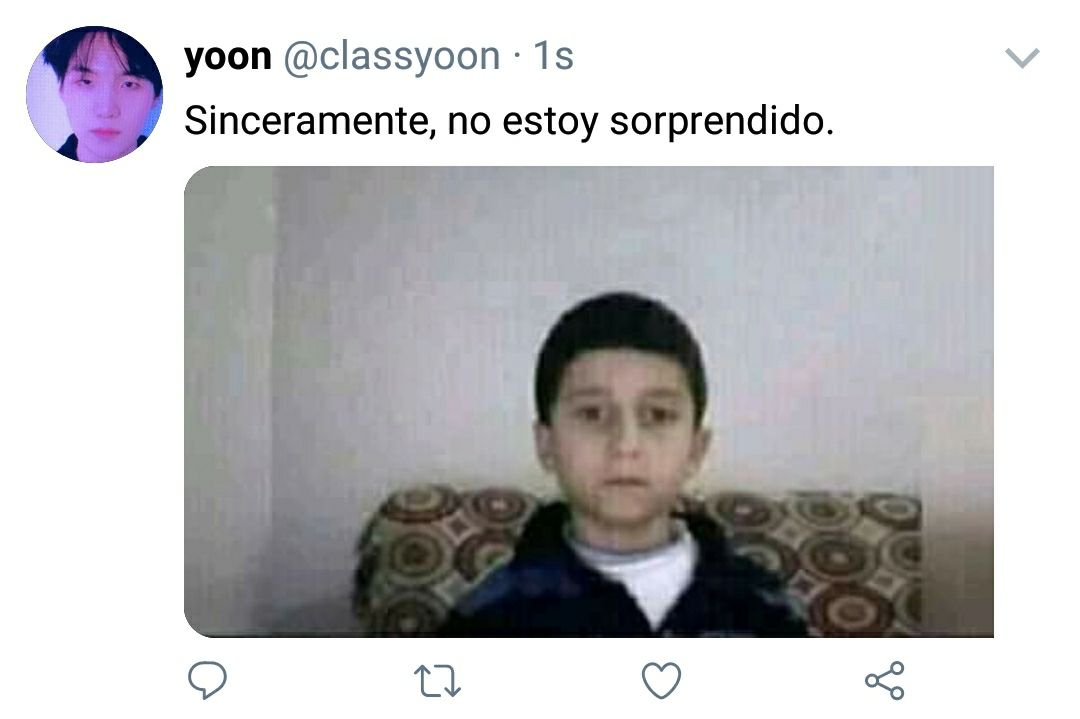Tap the heart to favorite this tweet
This screenshot has height=719, width=1080.
(x=661, y=680)
